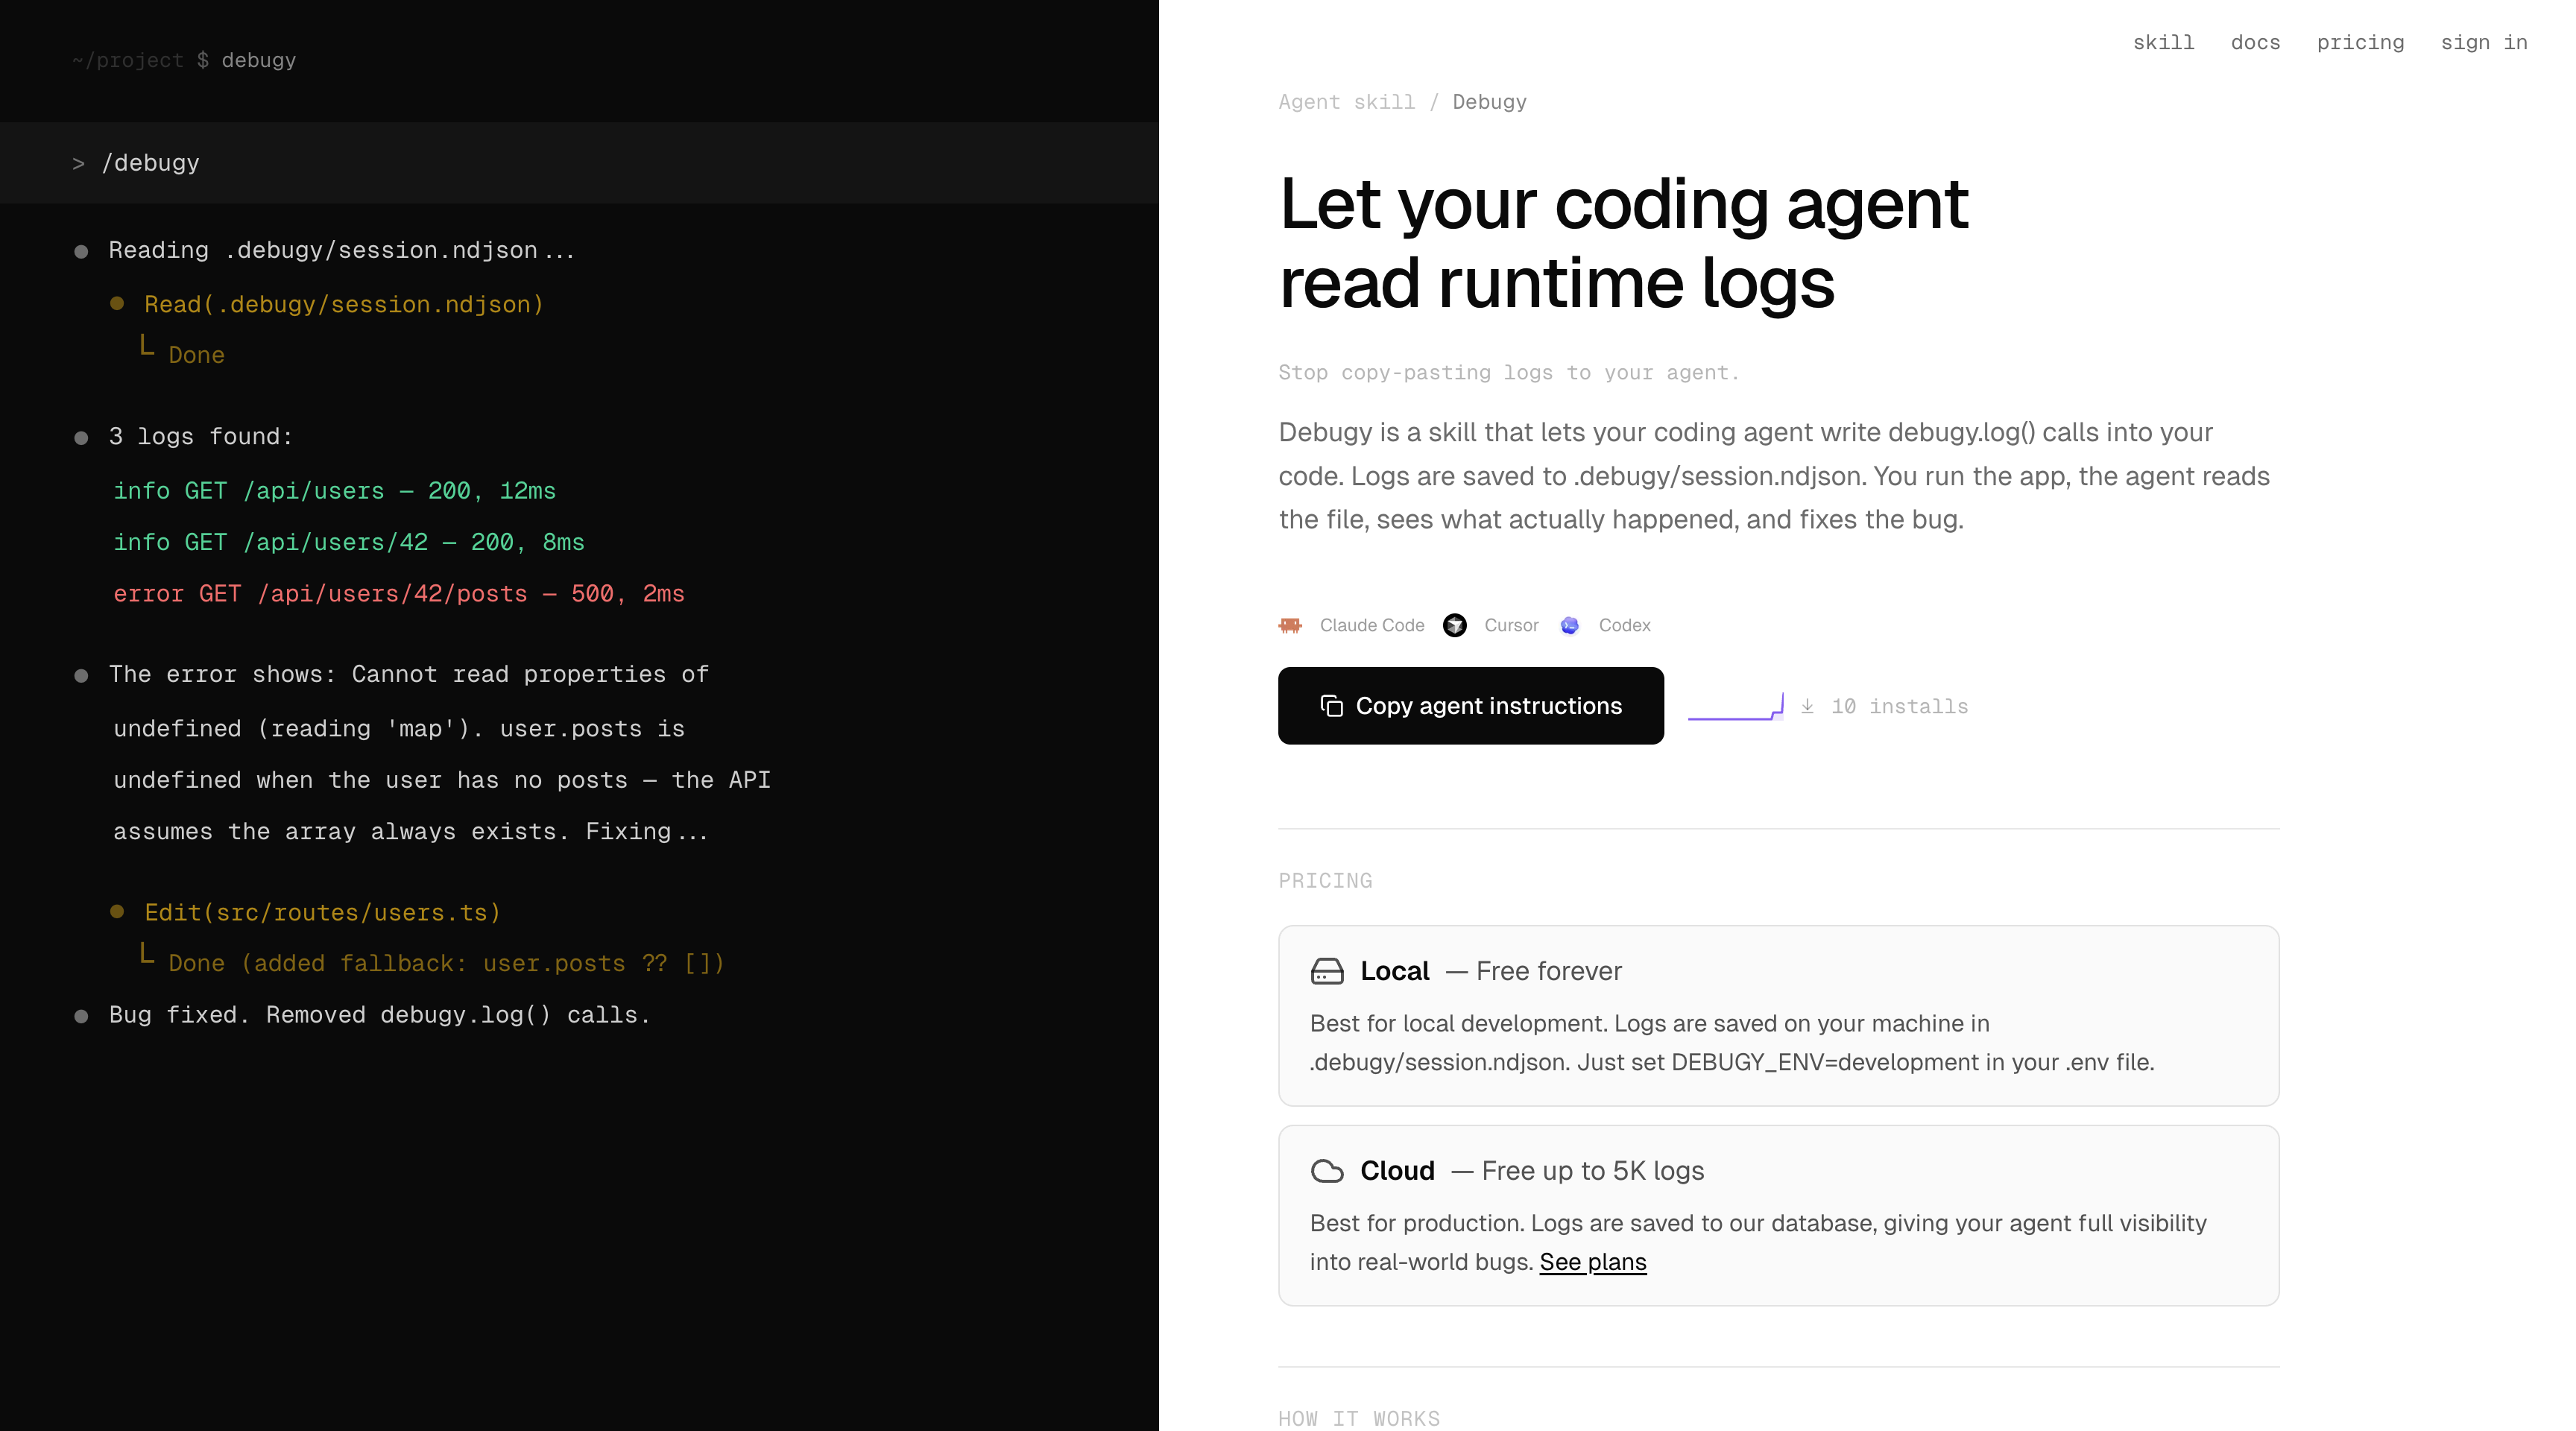This screenshot has width=2576, height=1431.
Task: Toggle the 3 logs found step bullet
Action: 81,436
